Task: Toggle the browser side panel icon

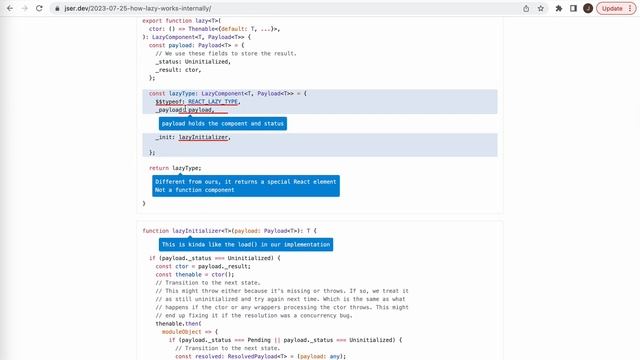Action: [573, 8]
